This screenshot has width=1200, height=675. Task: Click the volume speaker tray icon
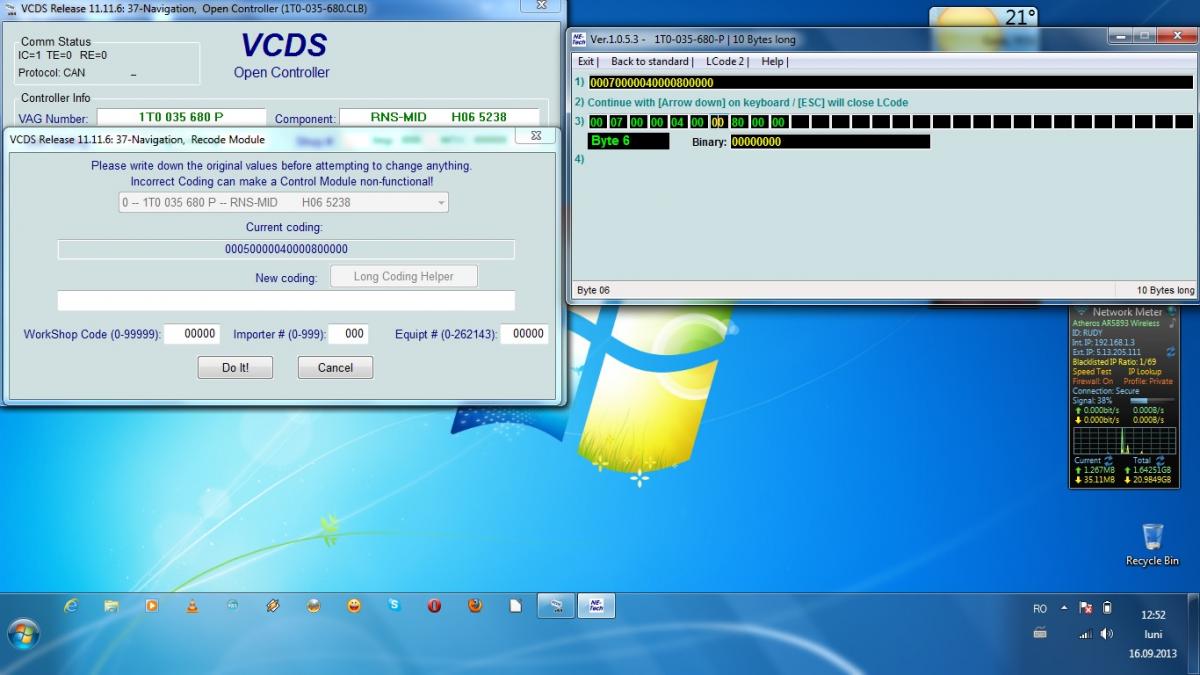tap(1106, 634)
